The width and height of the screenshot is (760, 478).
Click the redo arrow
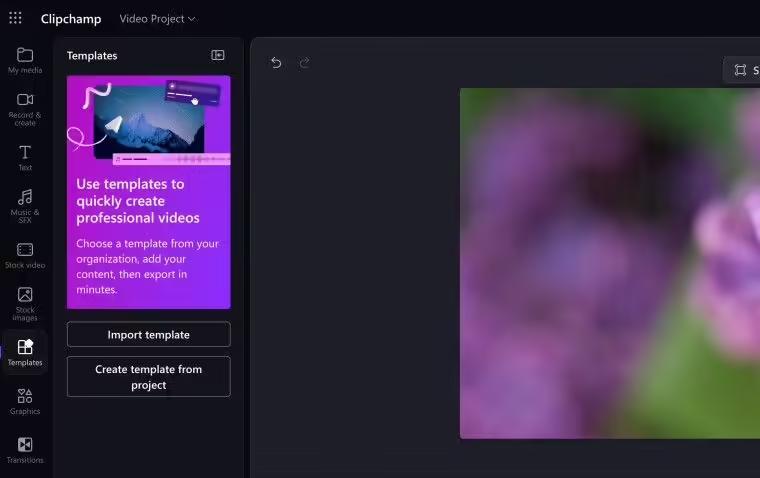(304, 63)
